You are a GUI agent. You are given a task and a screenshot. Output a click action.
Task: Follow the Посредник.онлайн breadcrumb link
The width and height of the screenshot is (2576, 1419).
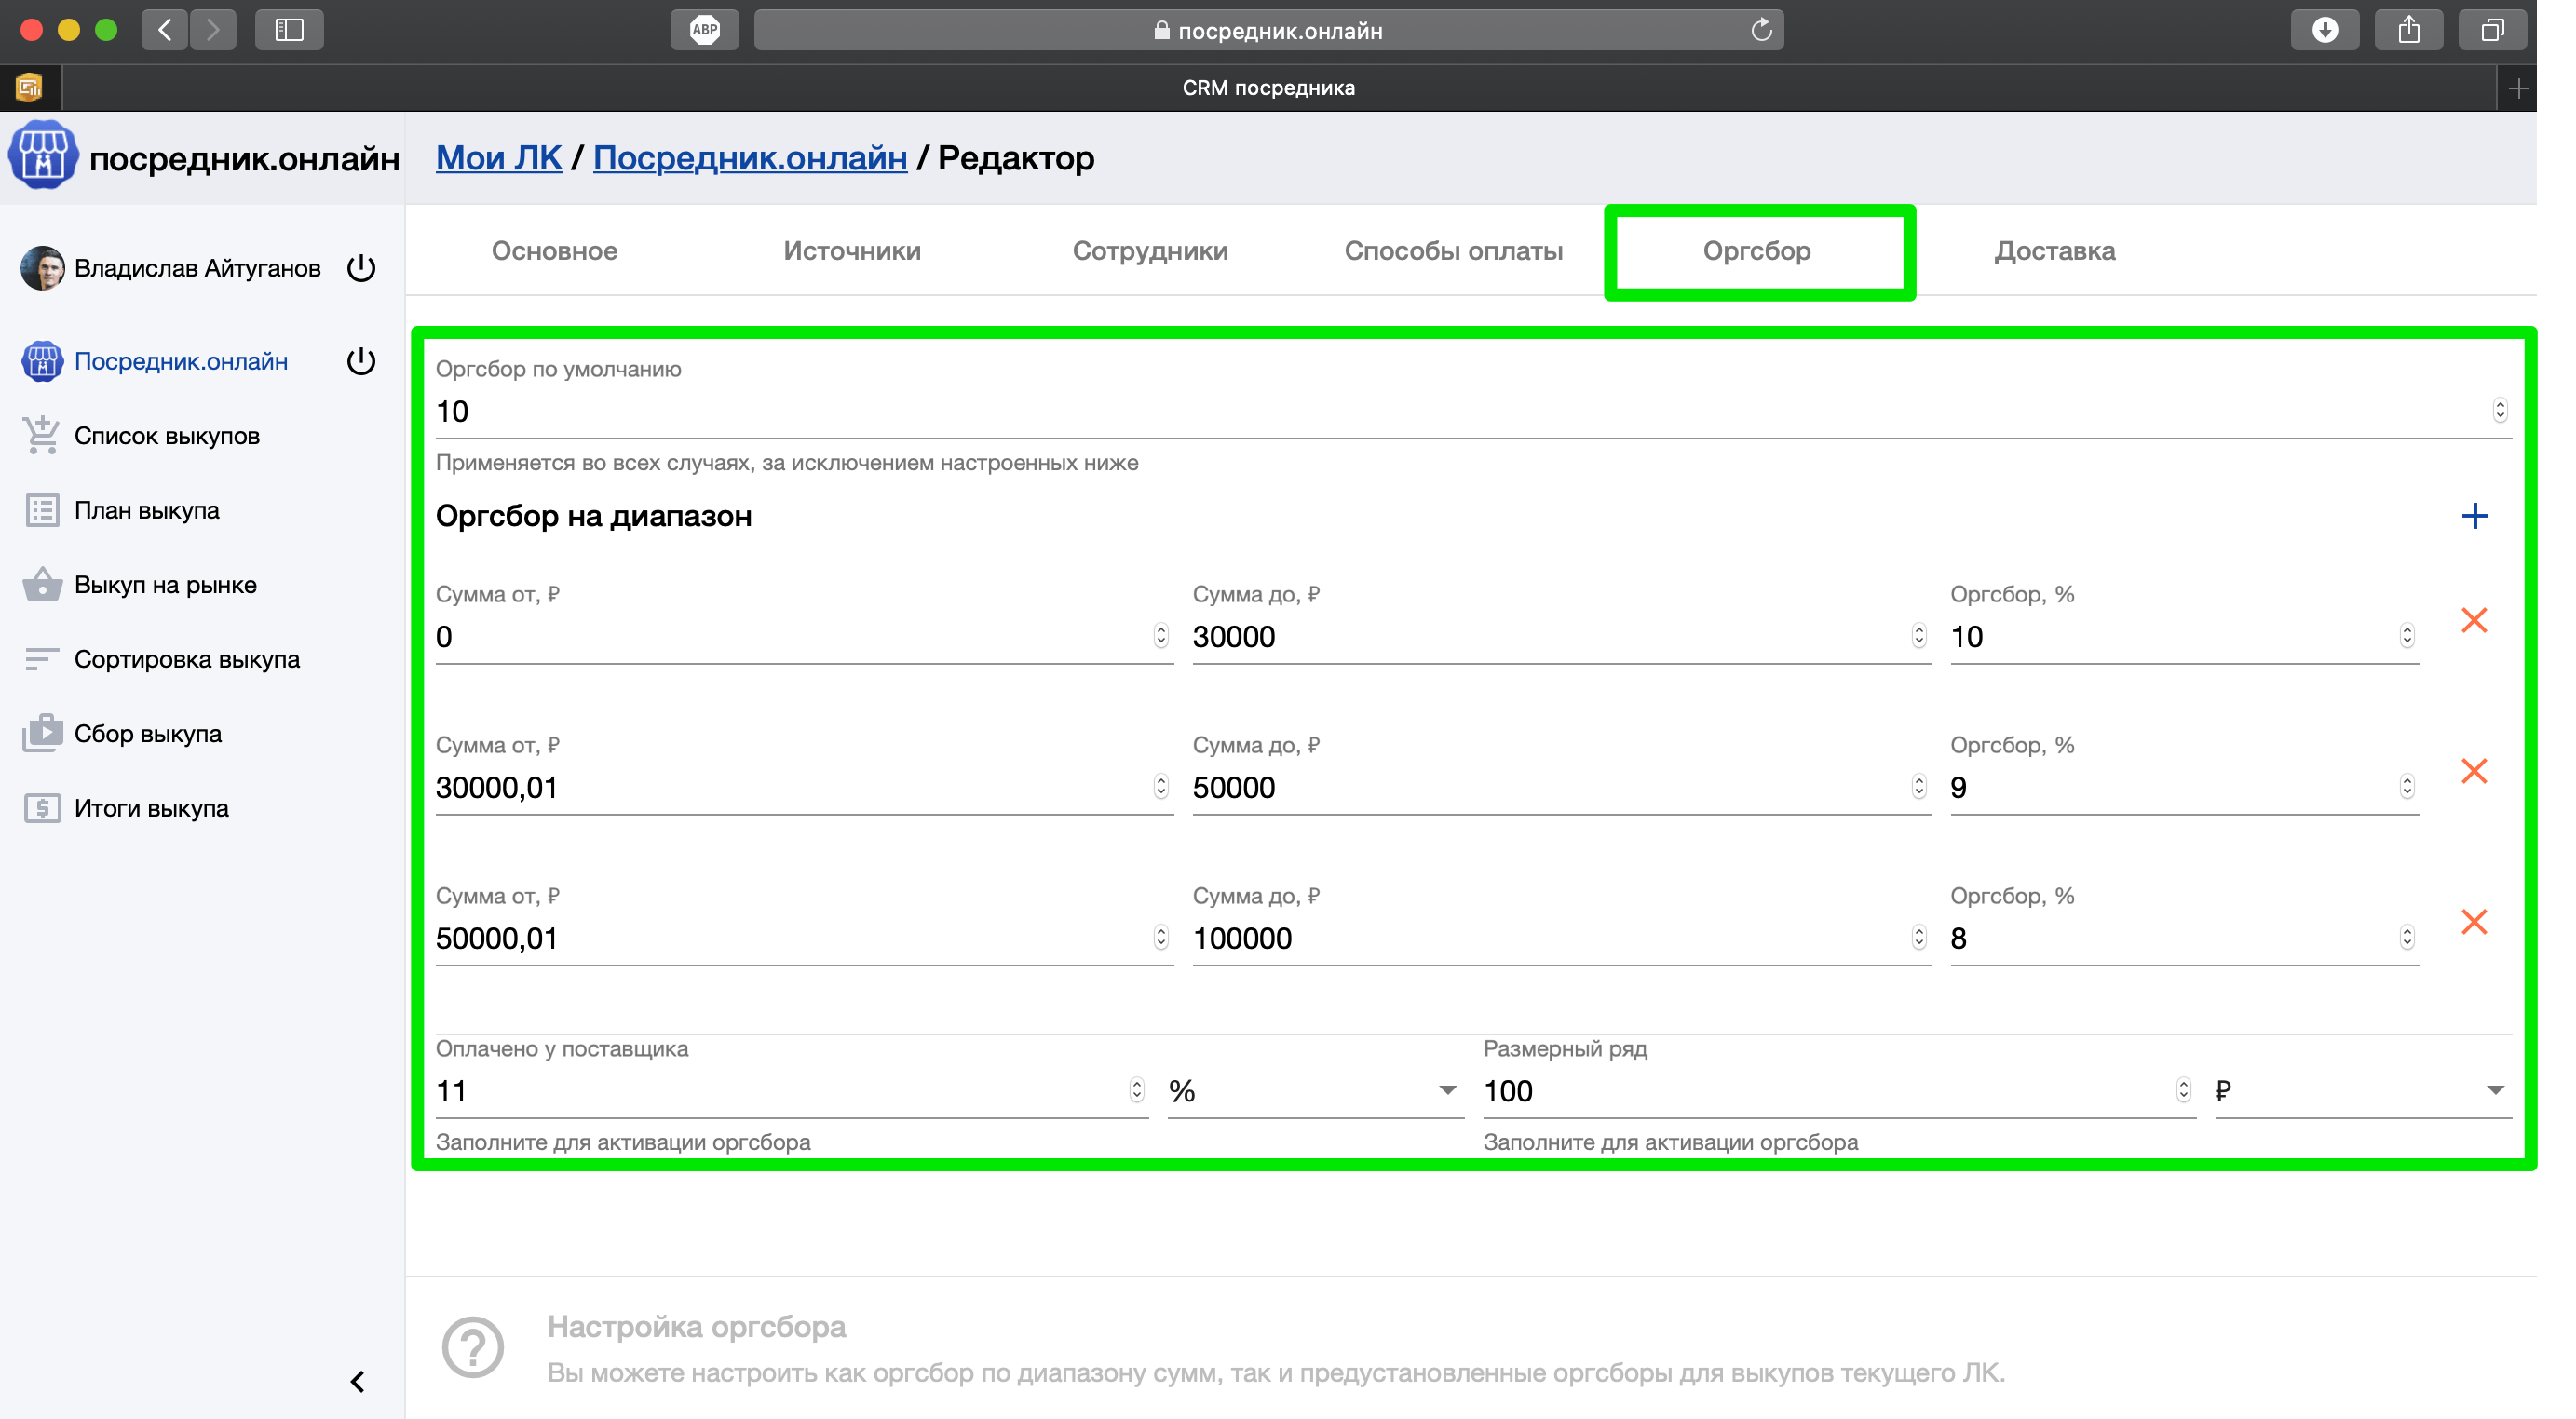(749, 158)
